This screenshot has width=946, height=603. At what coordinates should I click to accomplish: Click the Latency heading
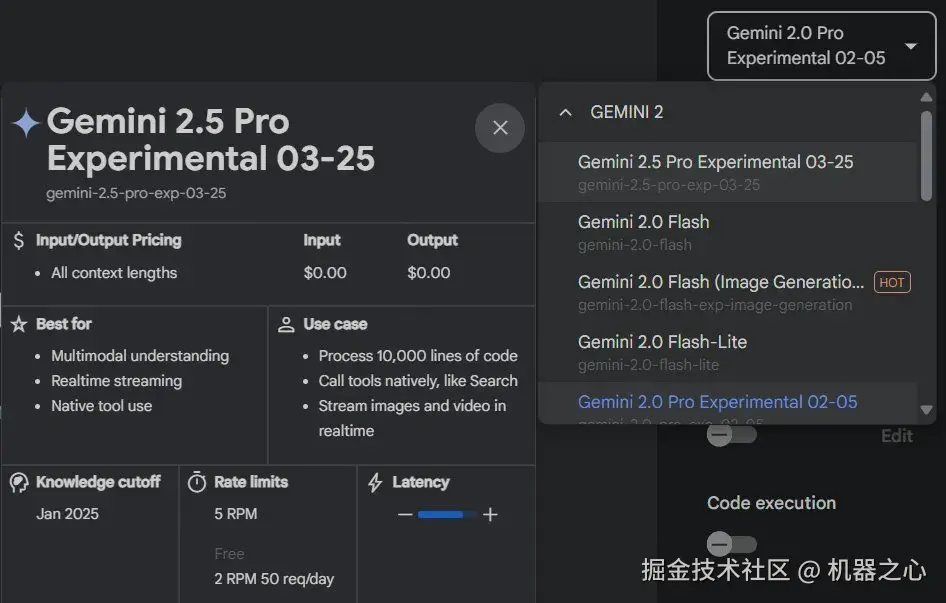point(421,482)
